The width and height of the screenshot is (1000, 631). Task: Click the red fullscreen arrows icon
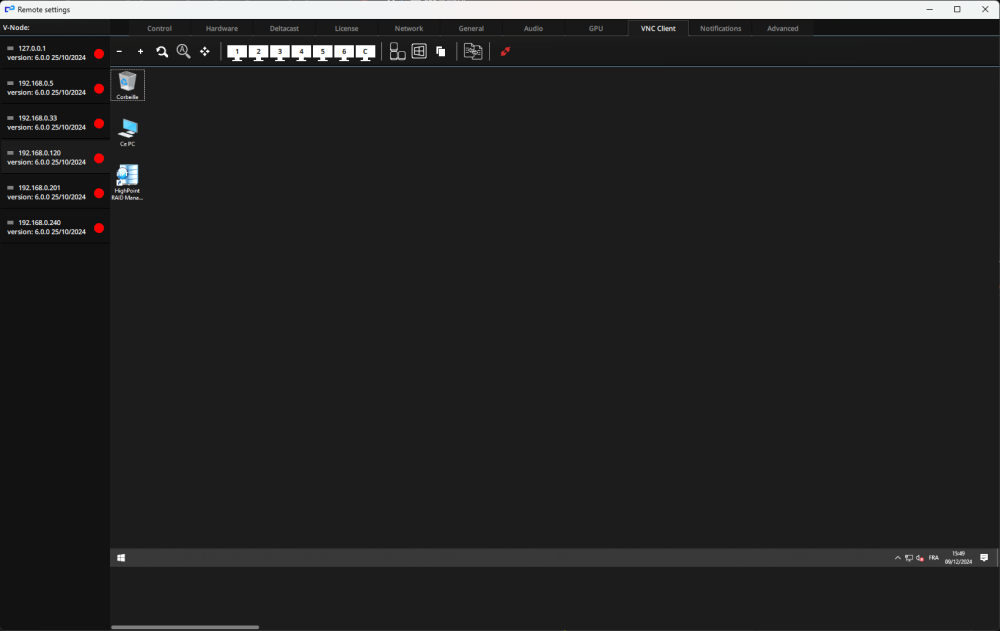click(x=505, y=51)
